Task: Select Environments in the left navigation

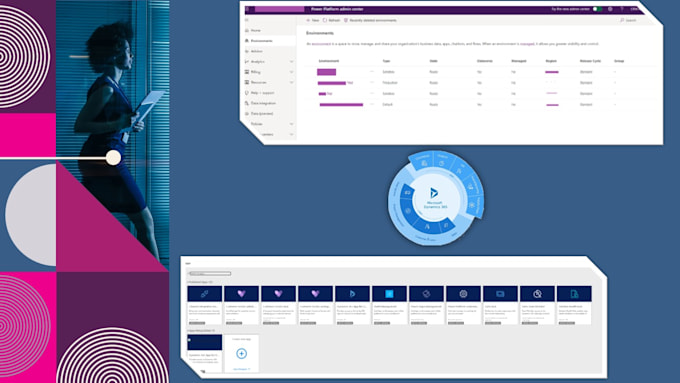Action: [x=270, y=41]
